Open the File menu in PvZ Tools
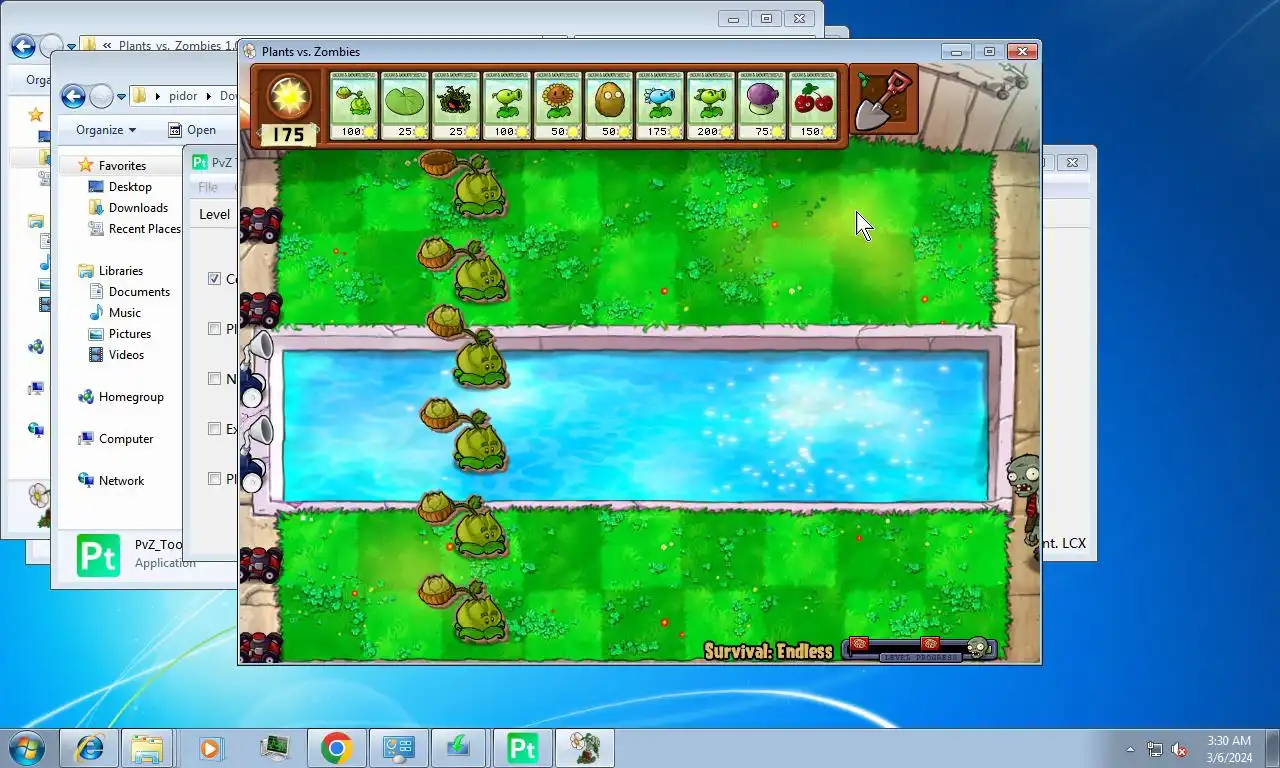This screenshot has height=768, width=1280. coord(208,187)
